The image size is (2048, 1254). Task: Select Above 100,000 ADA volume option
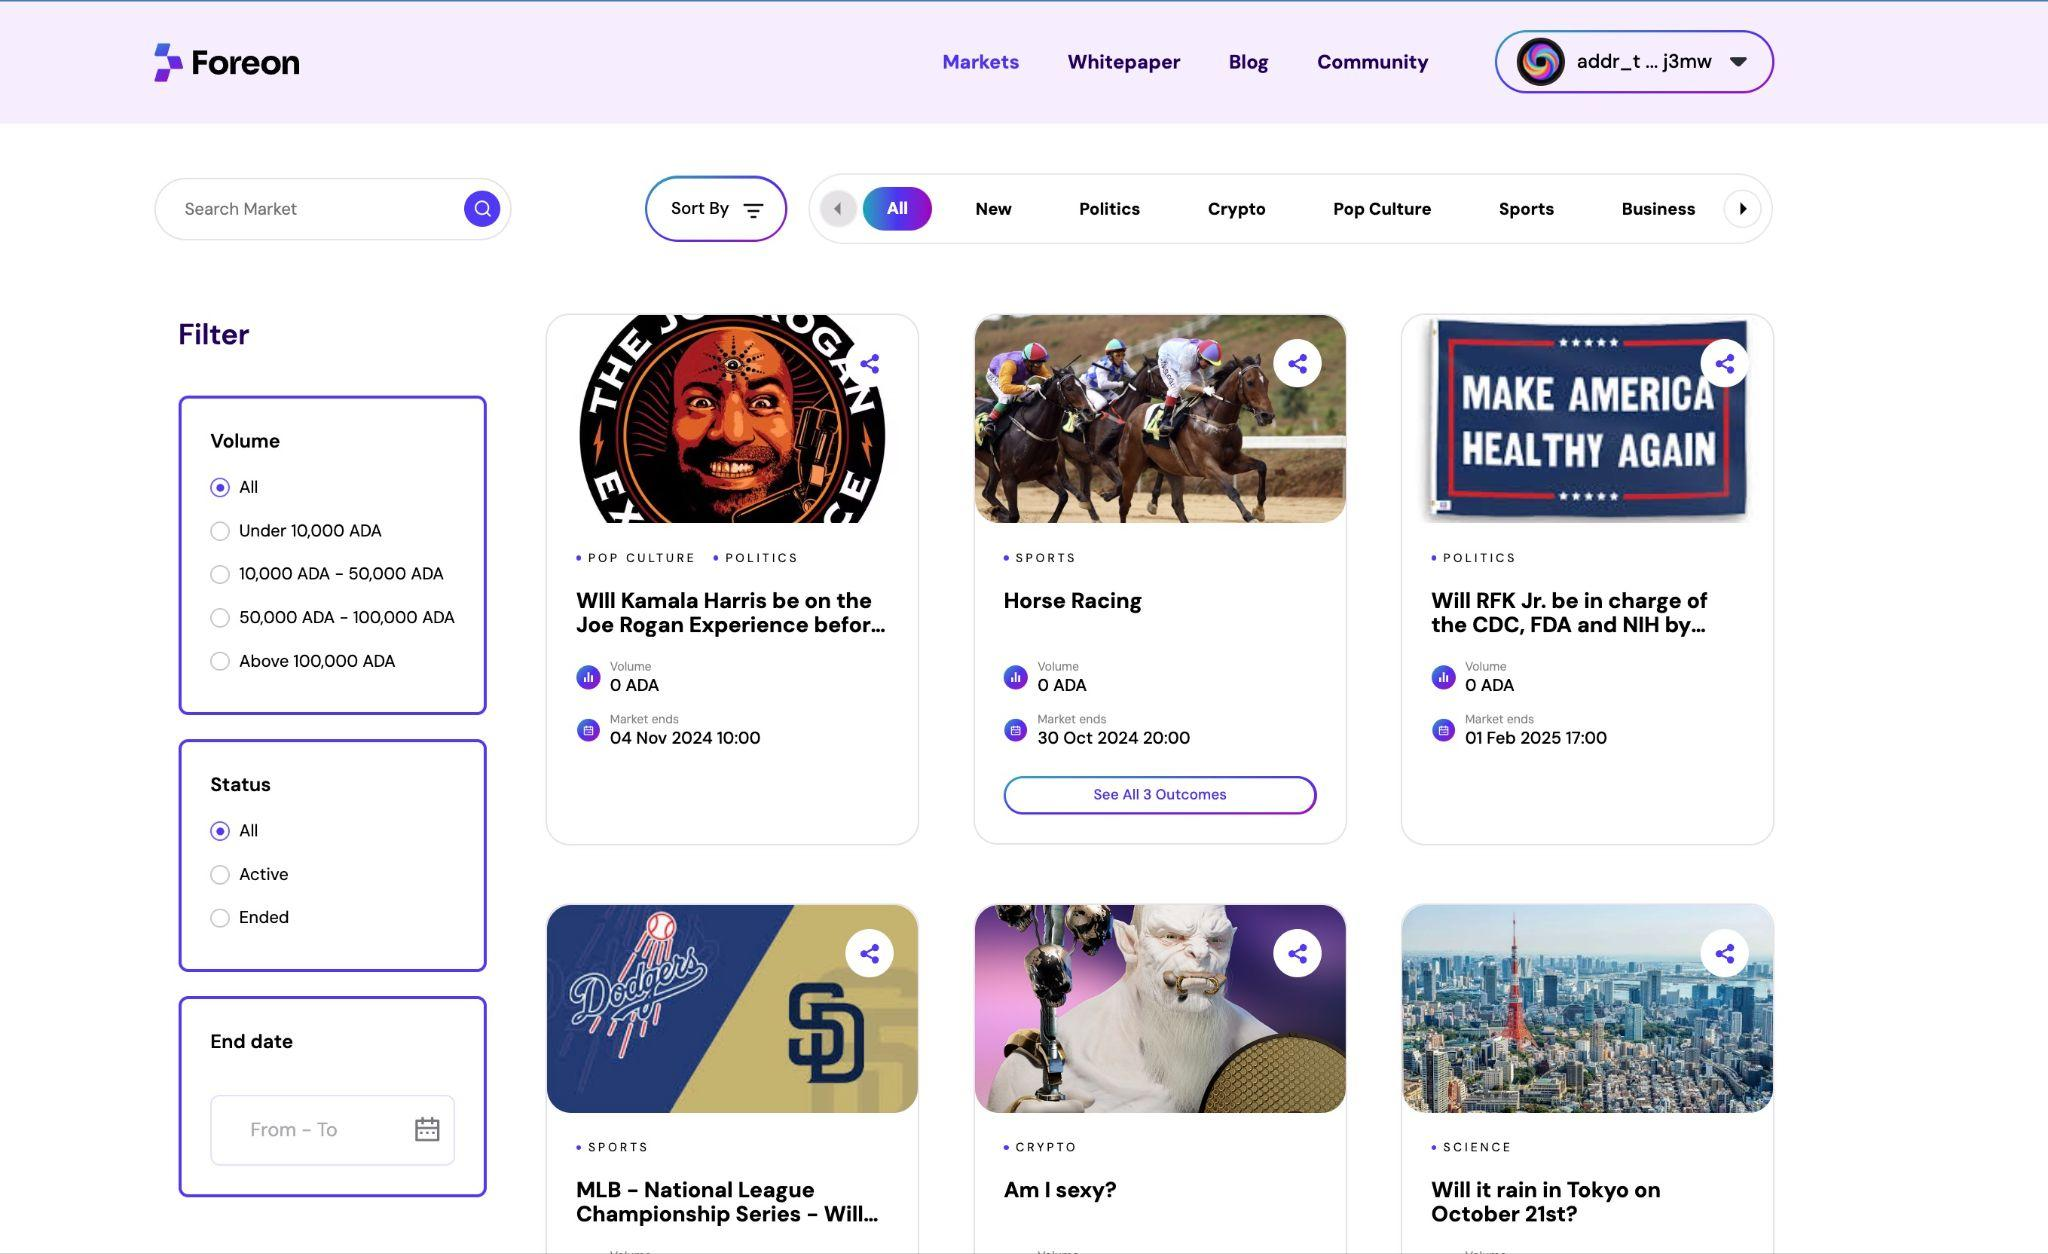tap(220, 661)
